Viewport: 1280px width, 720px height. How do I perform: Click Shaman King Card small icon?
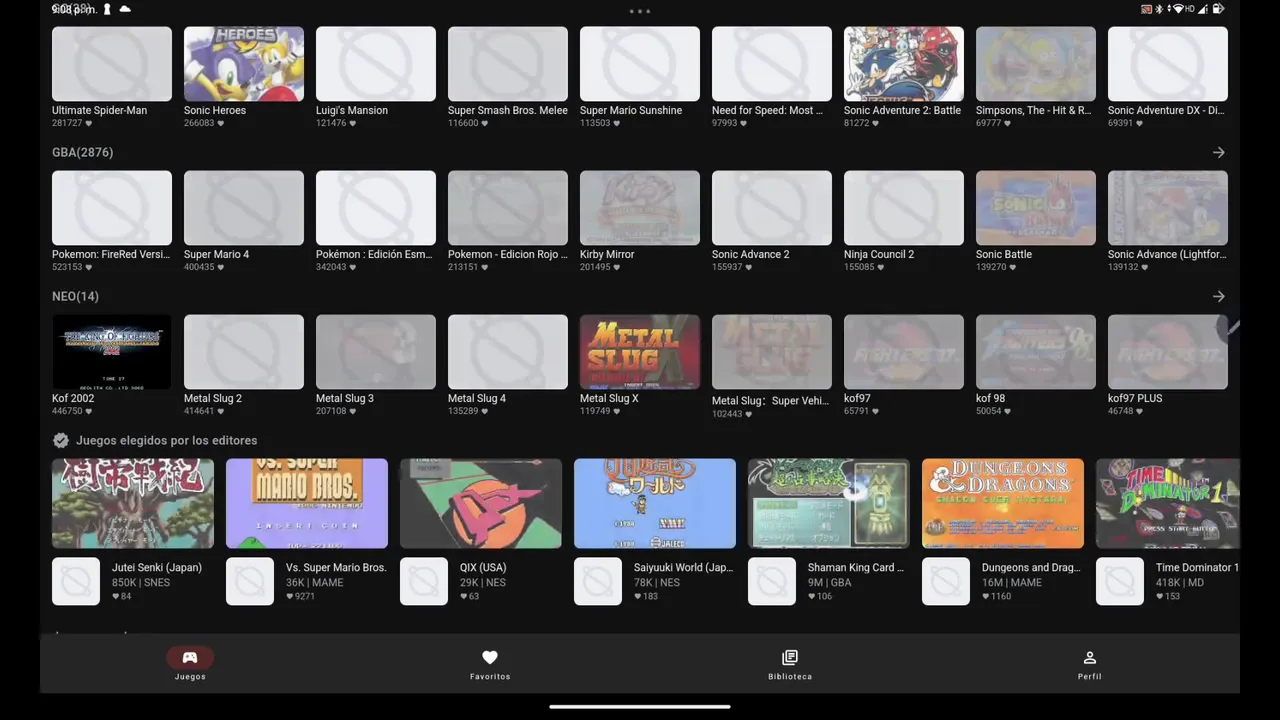(x=772, y=581)
